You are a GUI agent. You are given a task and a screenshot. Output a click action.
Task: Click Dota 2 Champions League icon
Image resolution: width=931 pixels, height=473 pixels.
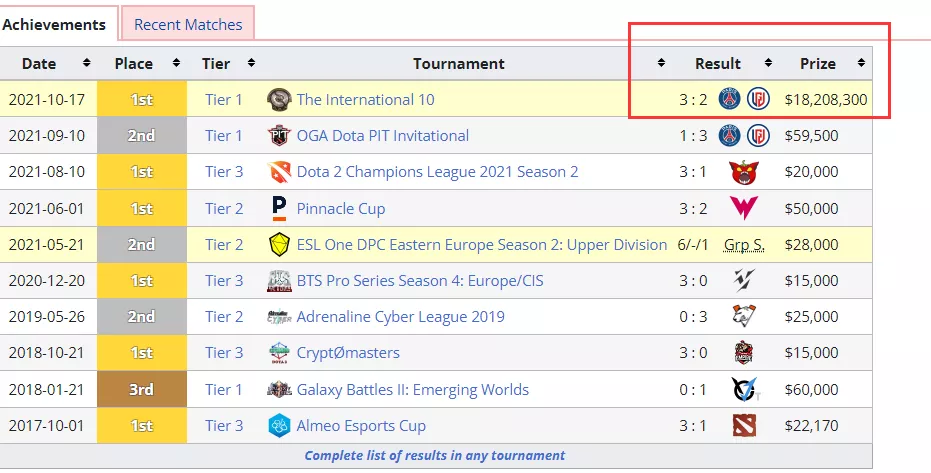pyautogui.click(x=279, y=172)
